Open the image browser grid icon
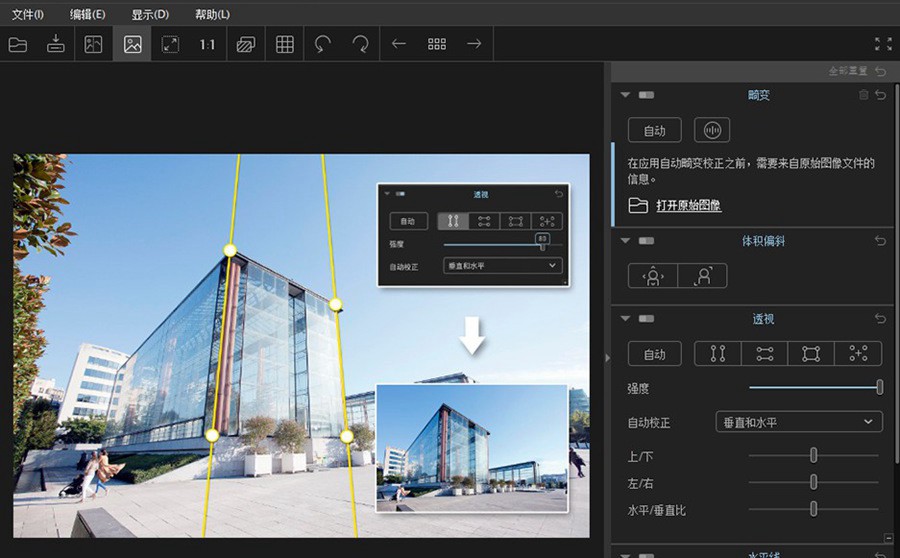 coord(437,44)
